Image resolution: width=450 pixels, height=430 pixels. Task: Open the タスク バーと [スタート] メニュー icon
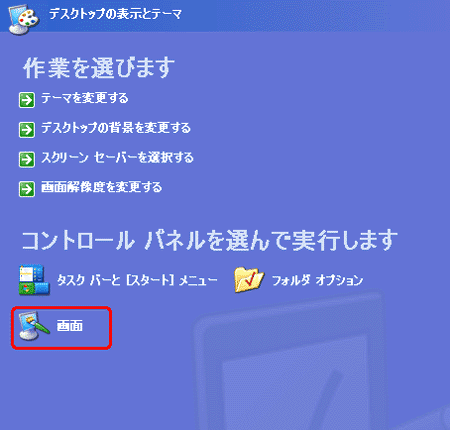34,280
